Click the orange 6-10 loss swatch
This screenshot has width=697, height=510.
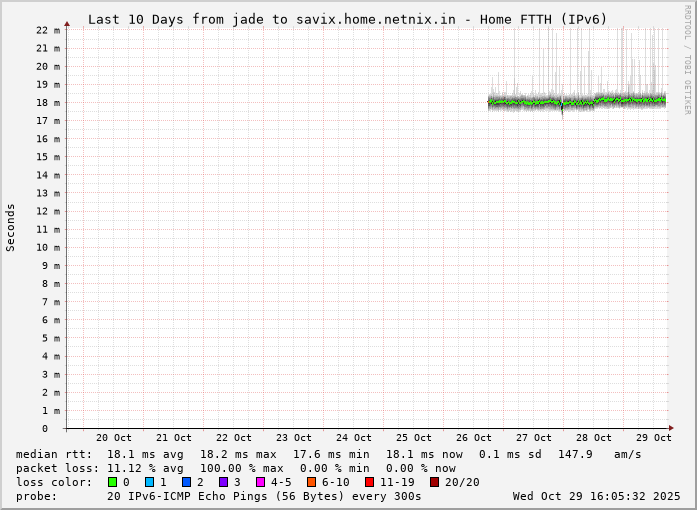tap(312, 482)
